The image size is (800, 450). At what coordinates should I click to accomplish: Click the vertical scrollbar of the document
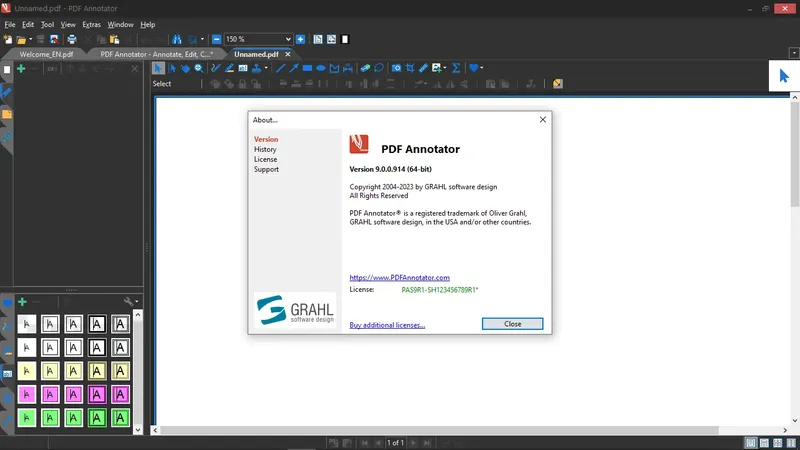tap(795, 154)
